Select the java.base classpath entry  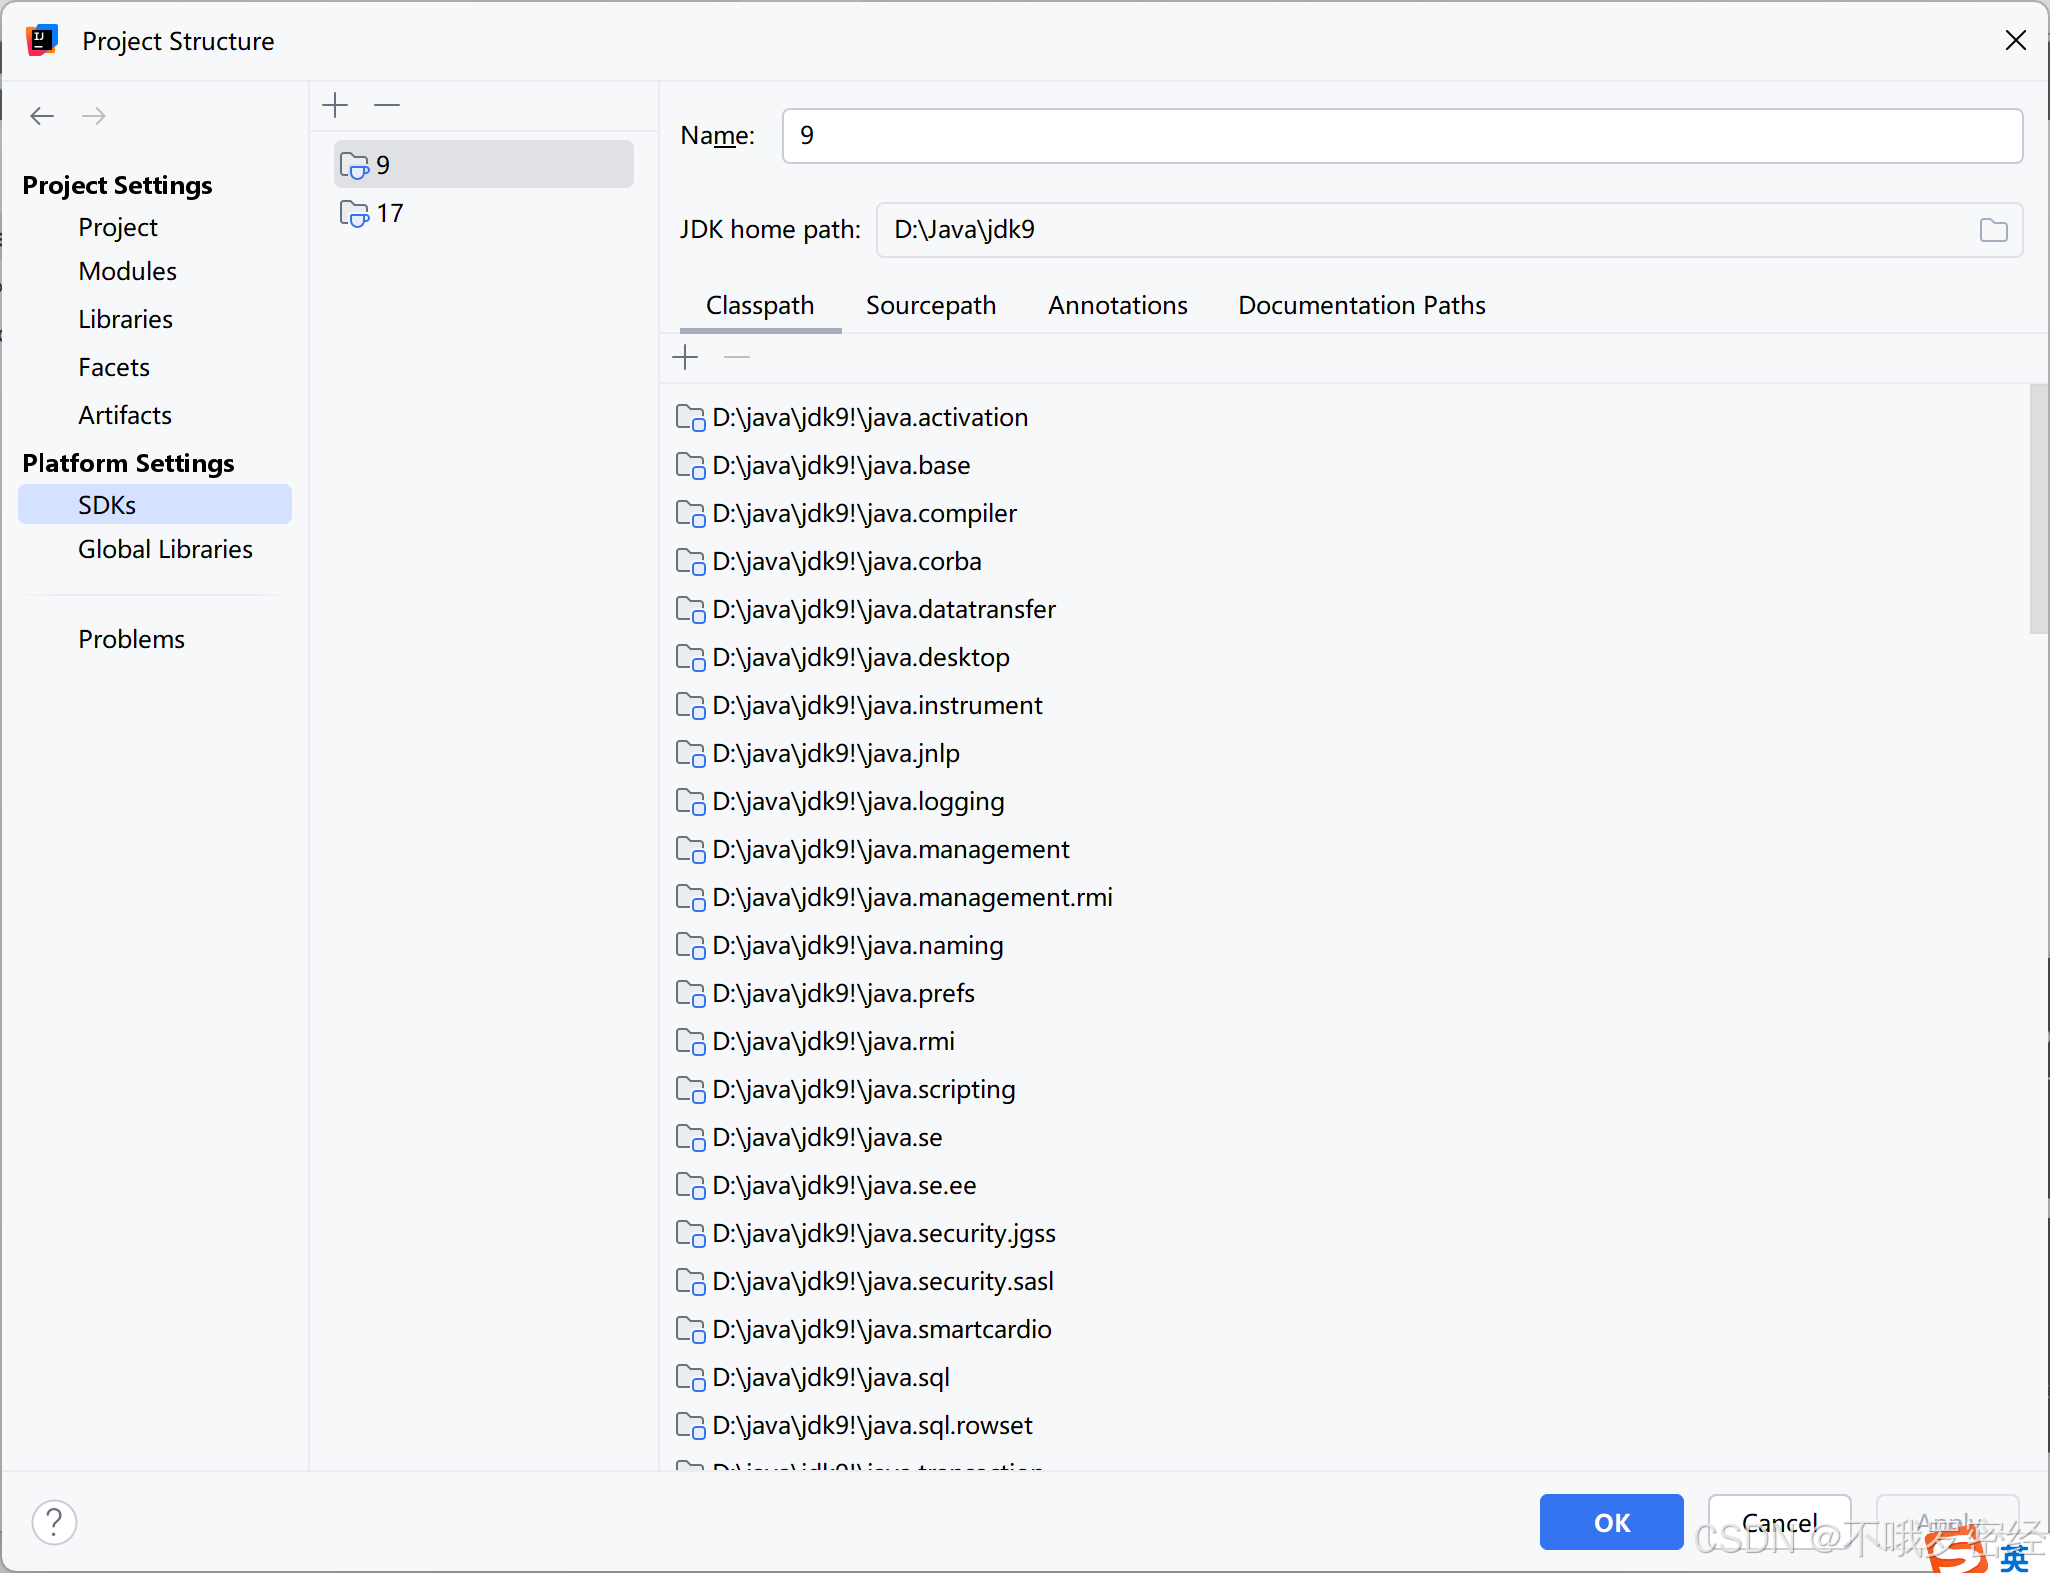840,465
